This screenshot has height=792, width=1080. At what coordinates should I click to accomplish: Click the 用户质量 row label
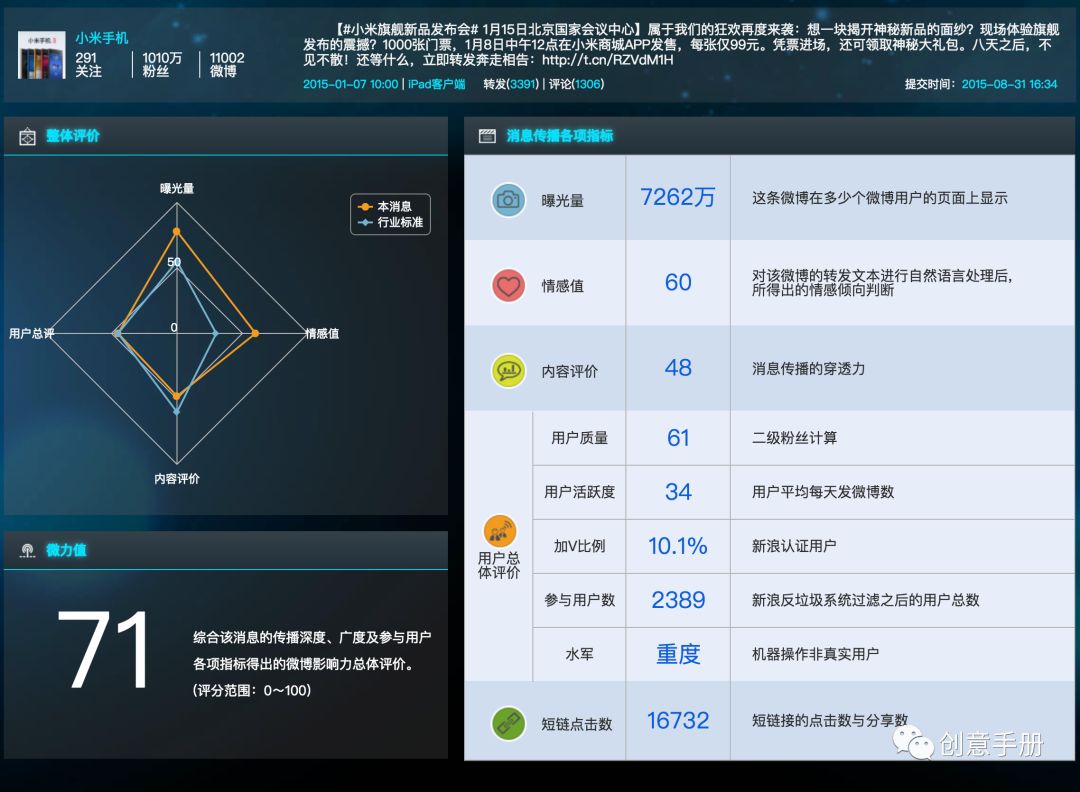[x=579, y=438]
